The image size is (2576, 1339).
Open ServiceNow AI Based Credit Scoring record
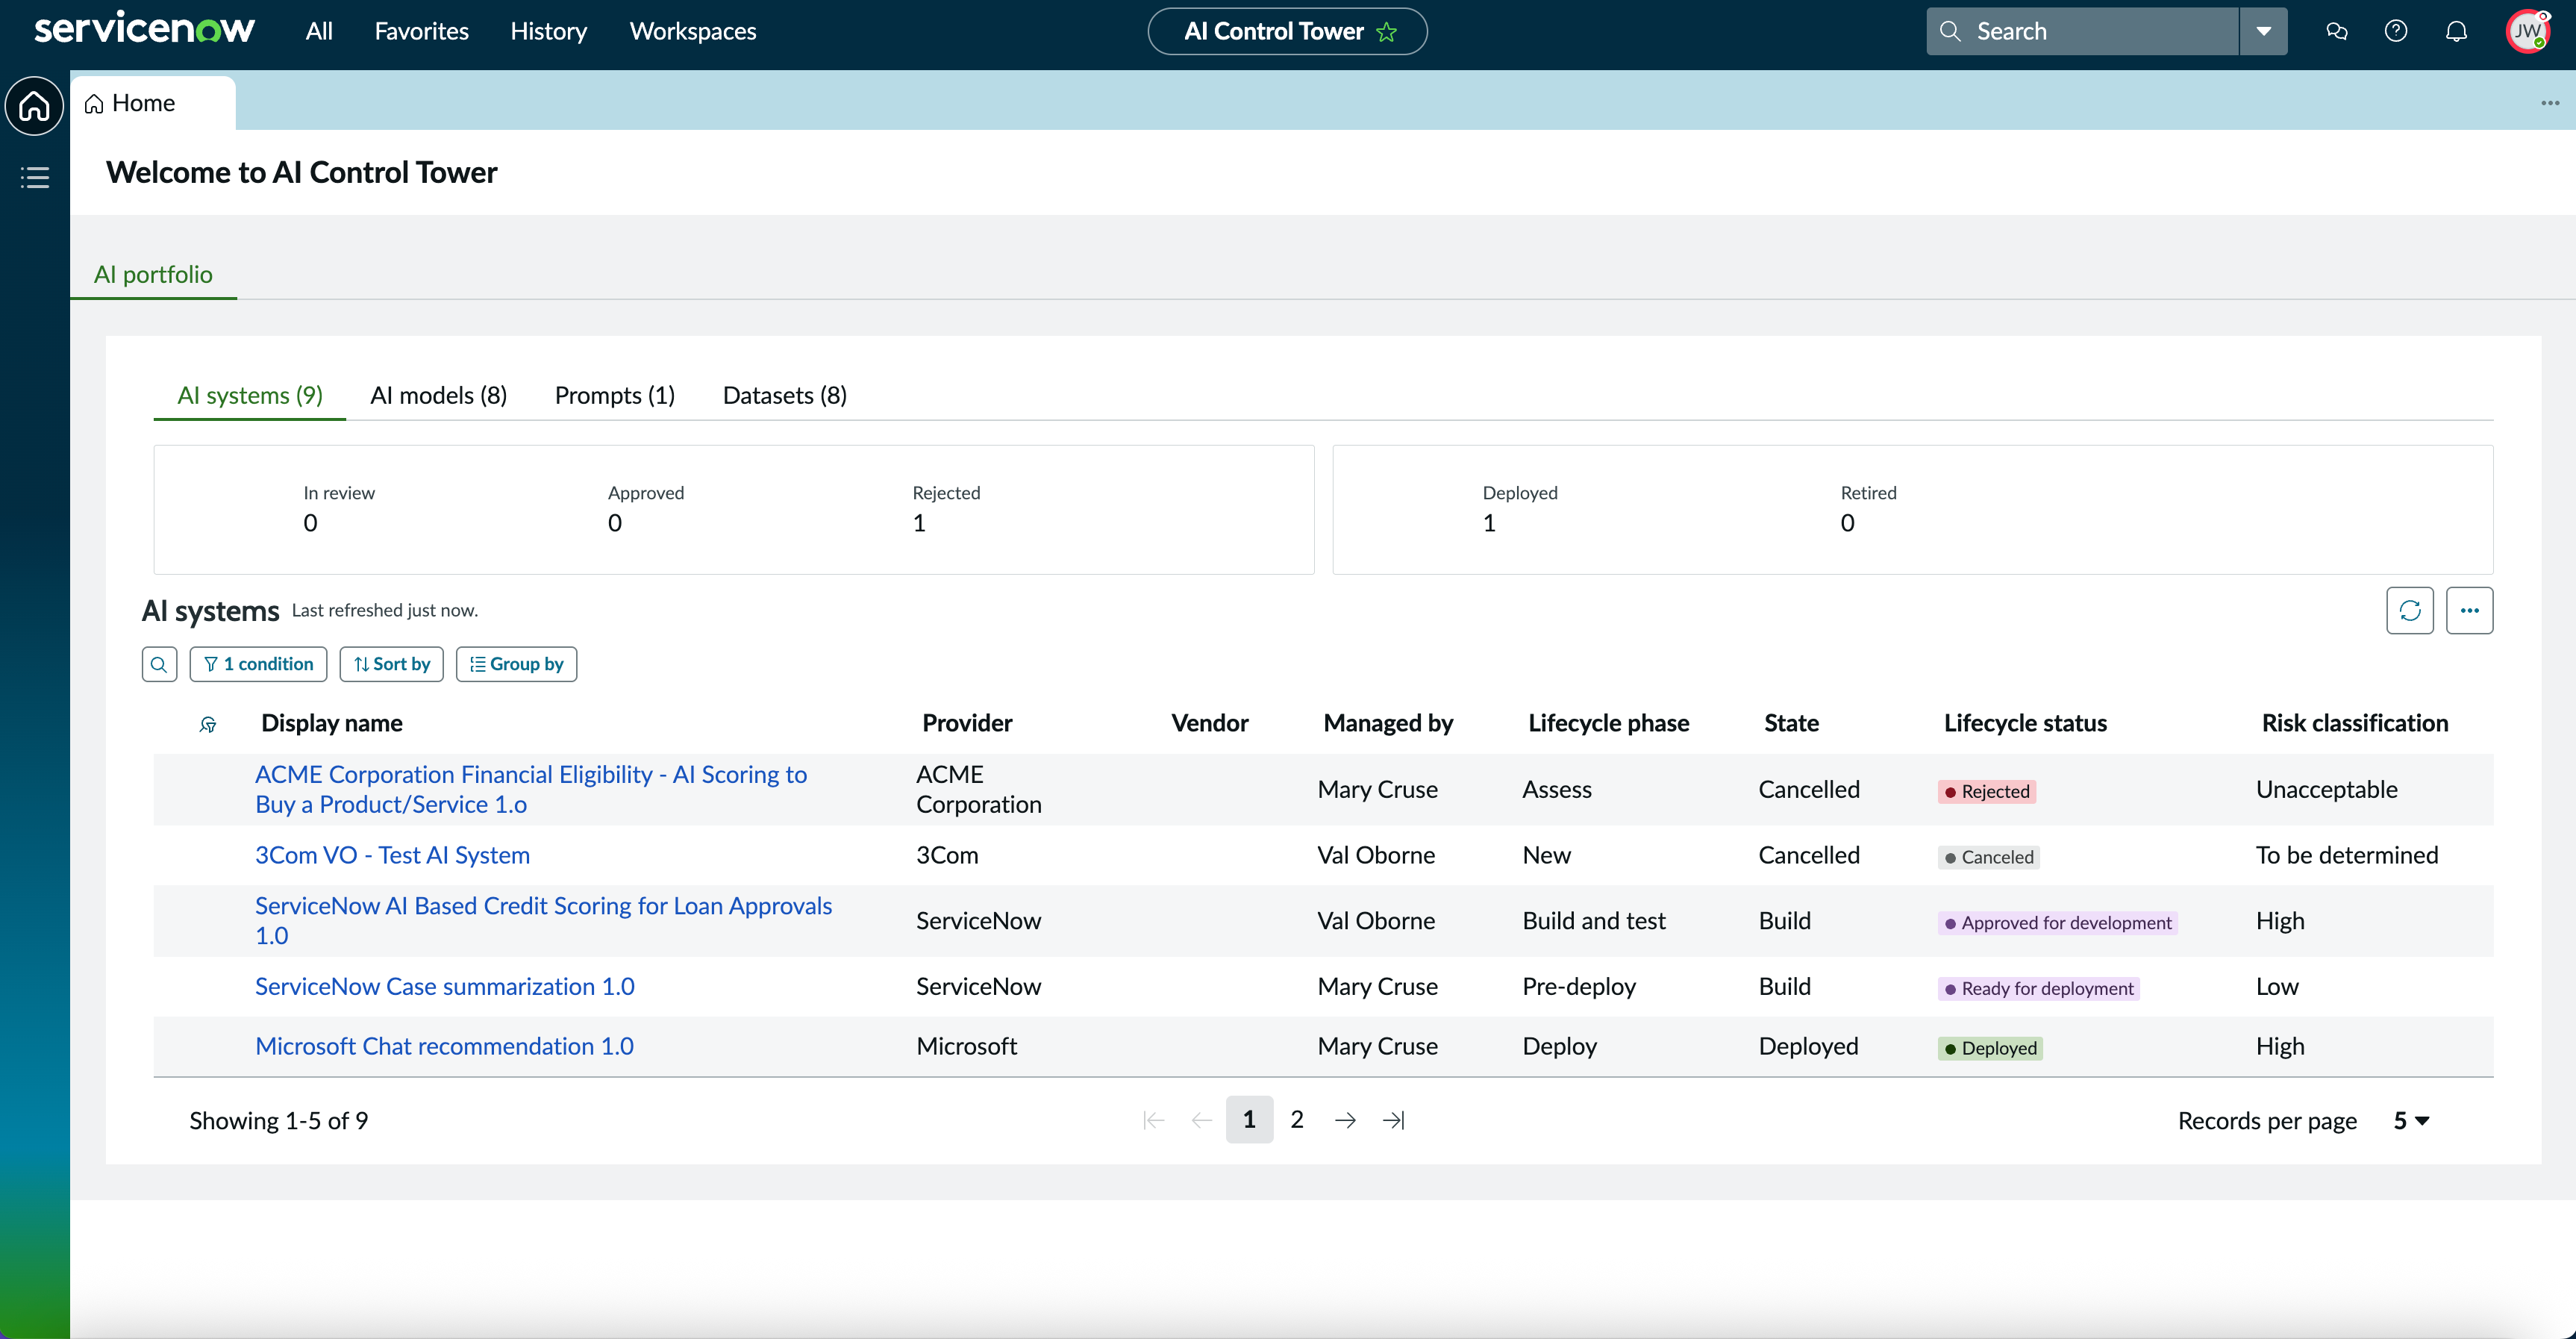pyautogui.click(x=543, y=920)
